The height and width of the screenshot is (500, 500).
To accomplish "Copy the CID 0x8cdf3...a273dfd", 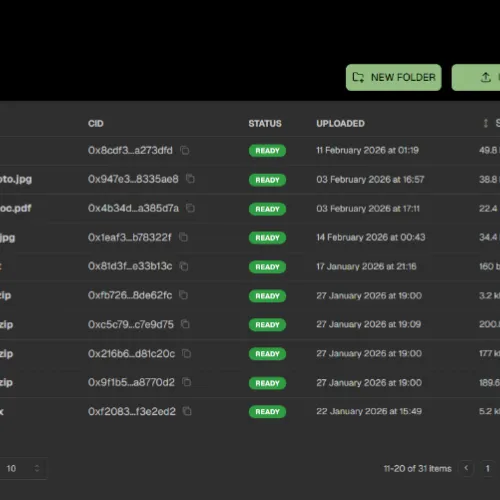I will 185,150.
